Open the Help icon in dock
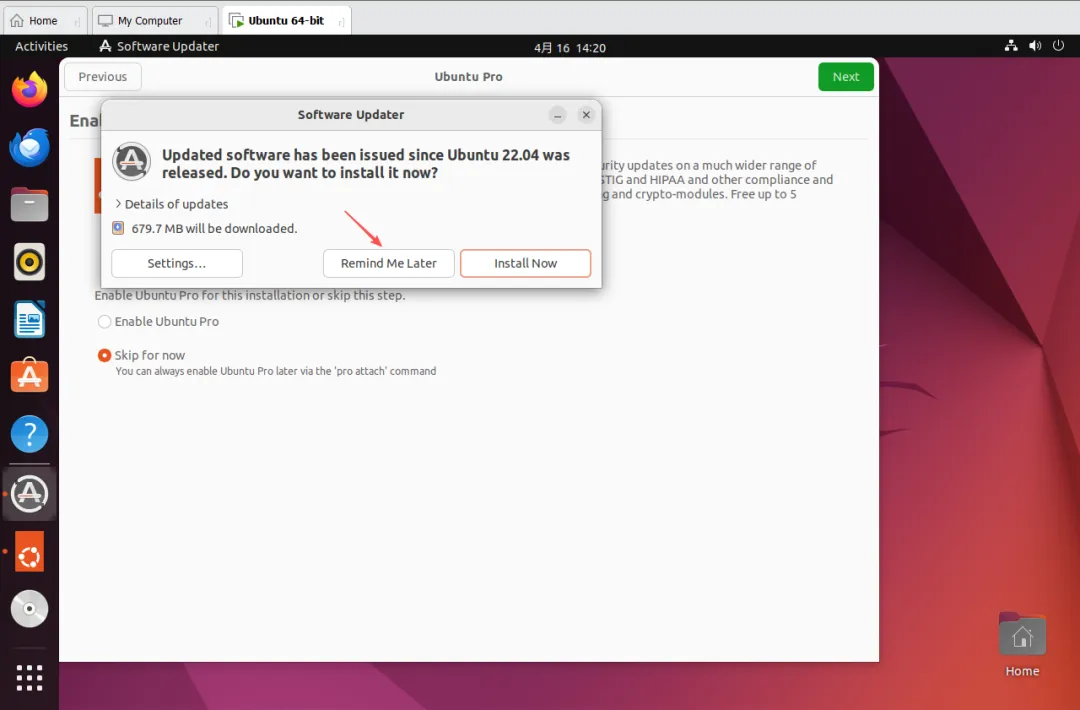Image resolution: width=1080 pixels, height=710 pixels. (x=30, y=434)
